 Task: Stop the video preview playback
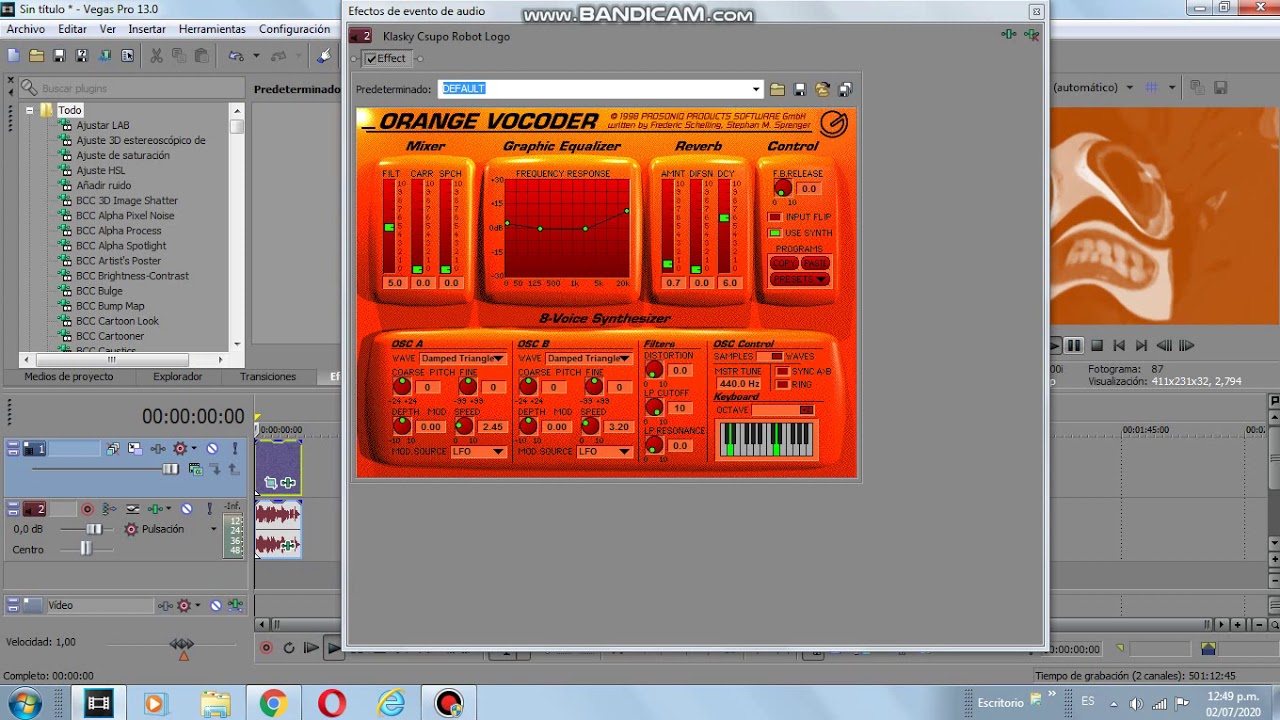1097,346
